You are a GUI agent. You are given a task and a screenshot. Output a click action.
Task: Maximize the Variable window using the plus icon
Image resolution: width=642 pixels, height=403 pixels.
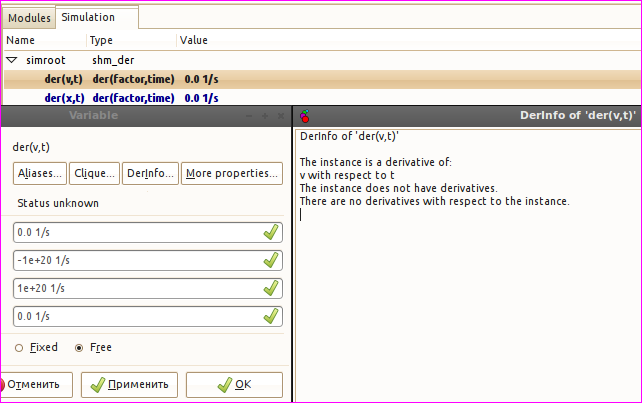click(265, 116)
